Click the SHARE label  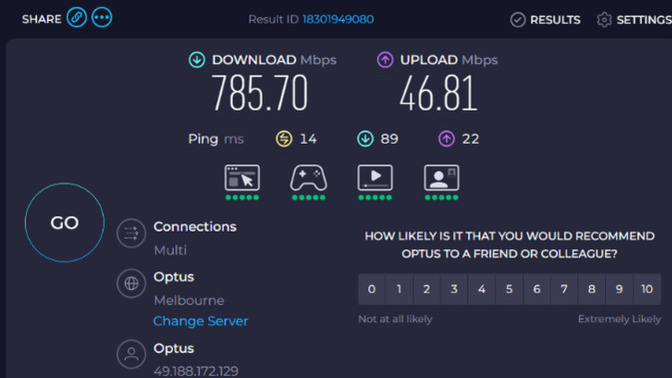pyautogui.click(x=42, y=19)
